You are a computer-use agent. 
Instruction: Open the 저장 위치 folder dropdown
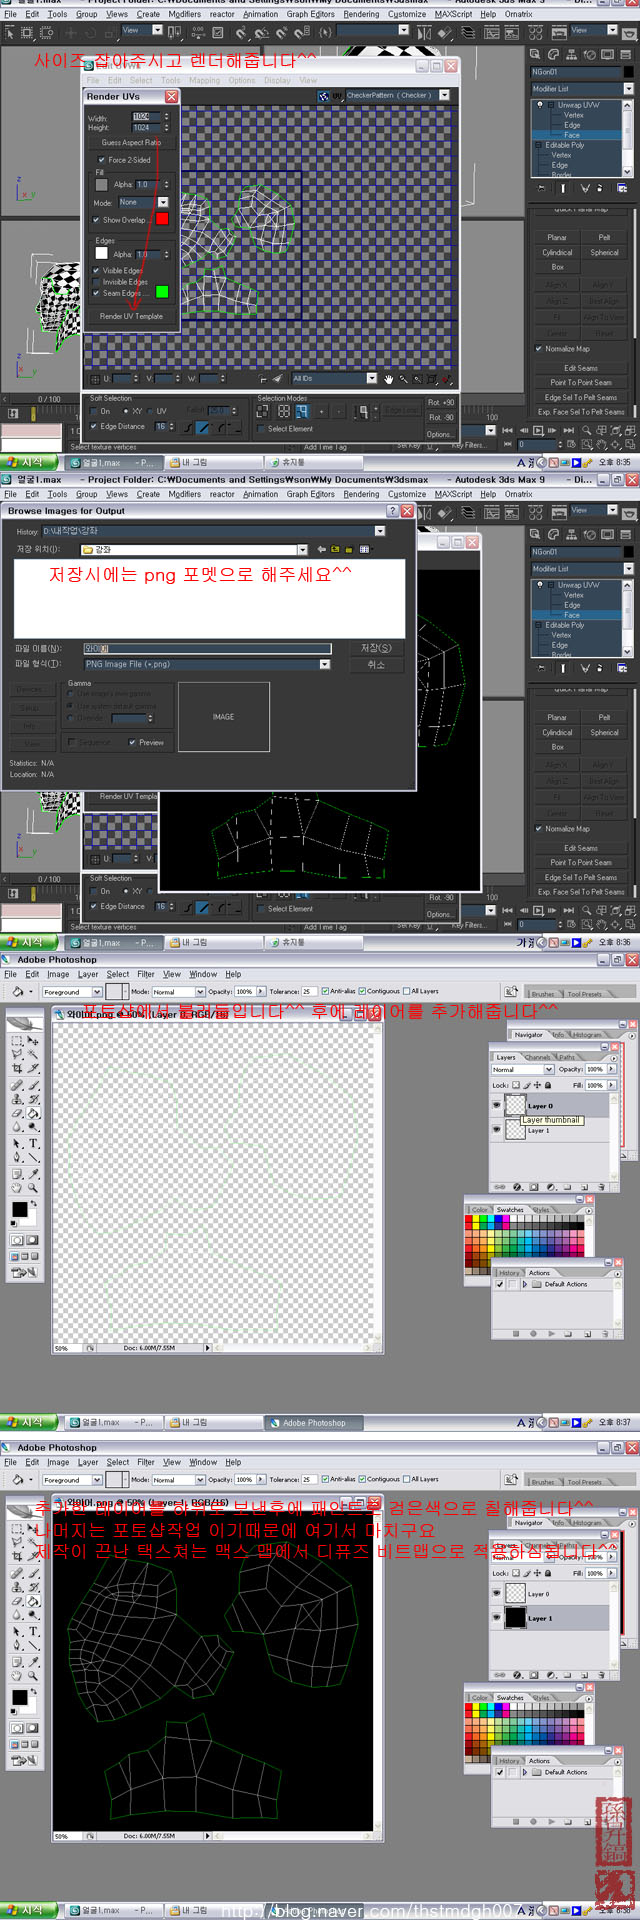click(x=302, y=549)
